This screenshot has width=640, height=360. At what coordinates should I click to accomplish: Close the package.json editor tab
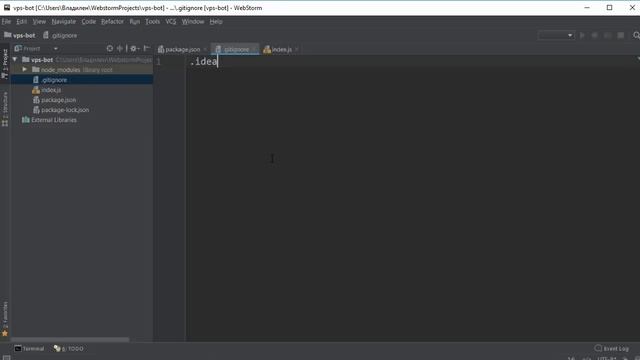205,49
